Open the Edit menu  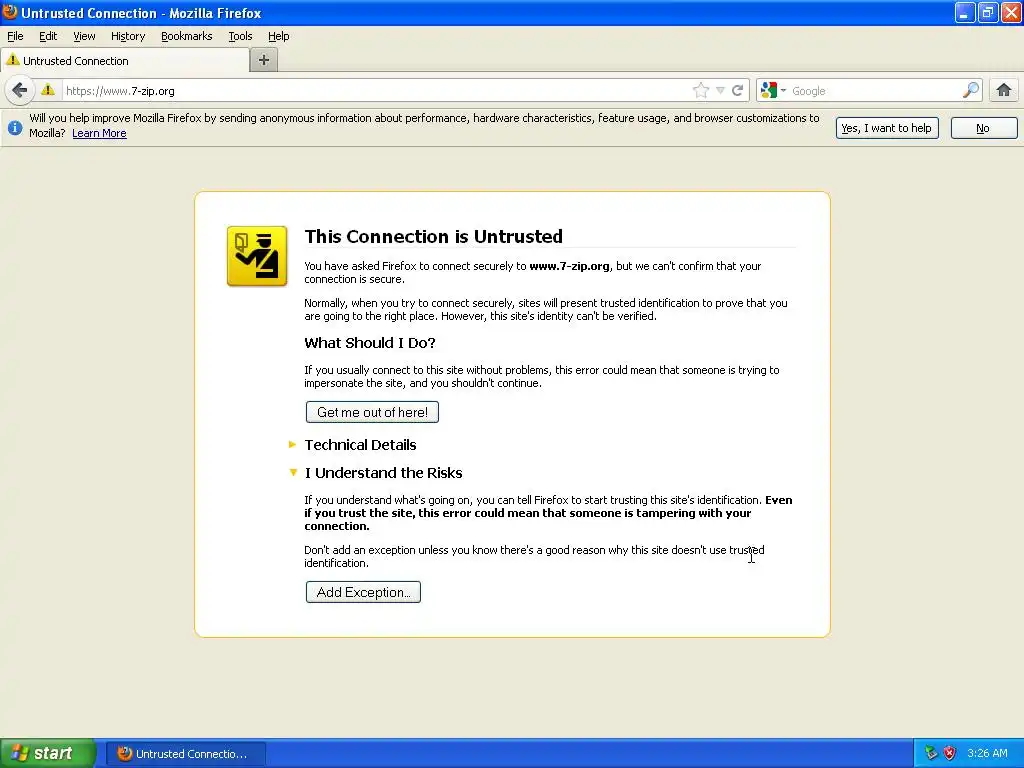48,36
